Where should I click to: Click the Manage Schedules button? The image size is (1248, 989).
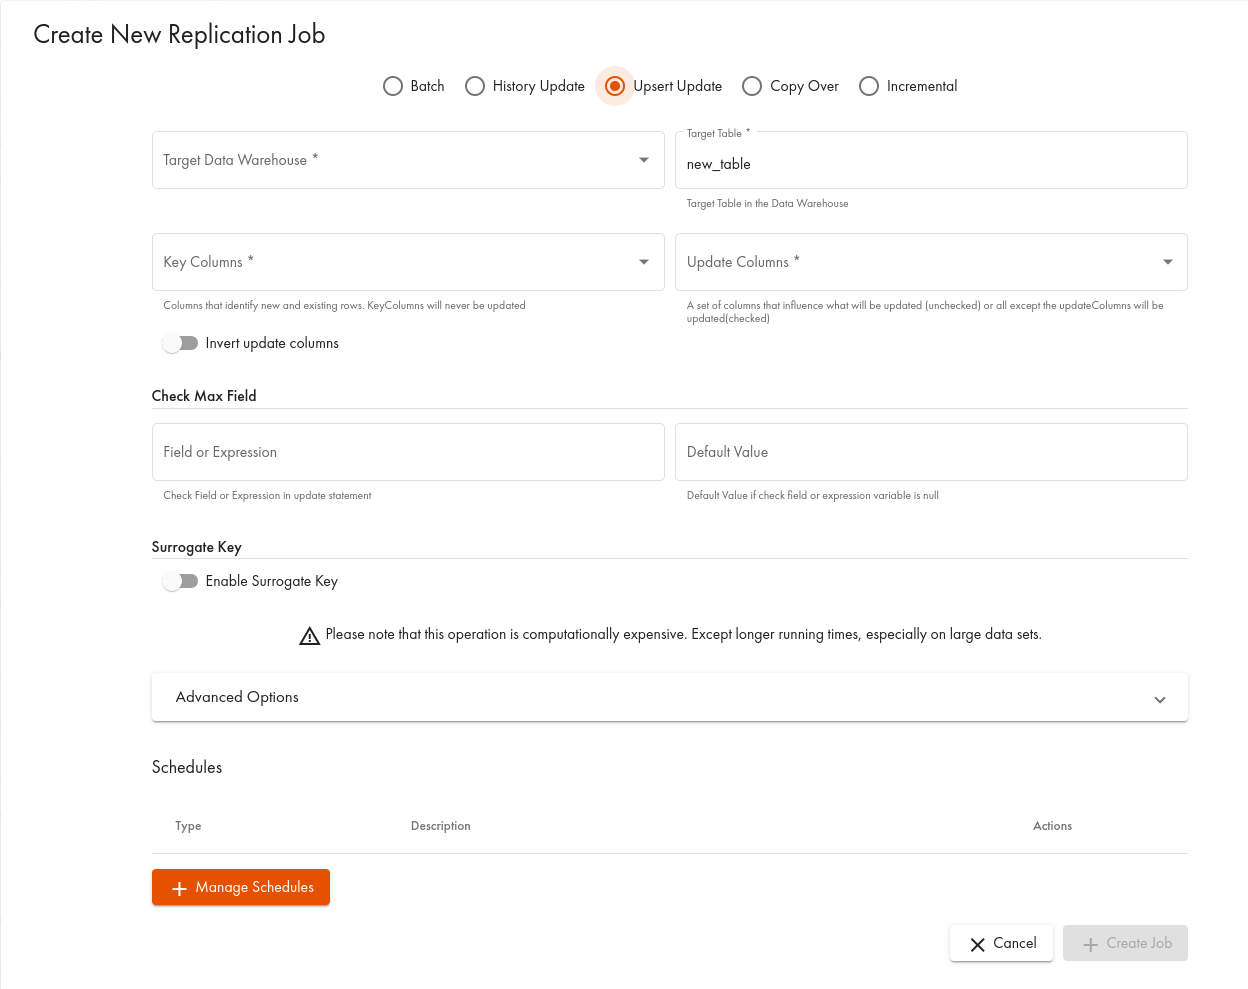click(241, 887)
